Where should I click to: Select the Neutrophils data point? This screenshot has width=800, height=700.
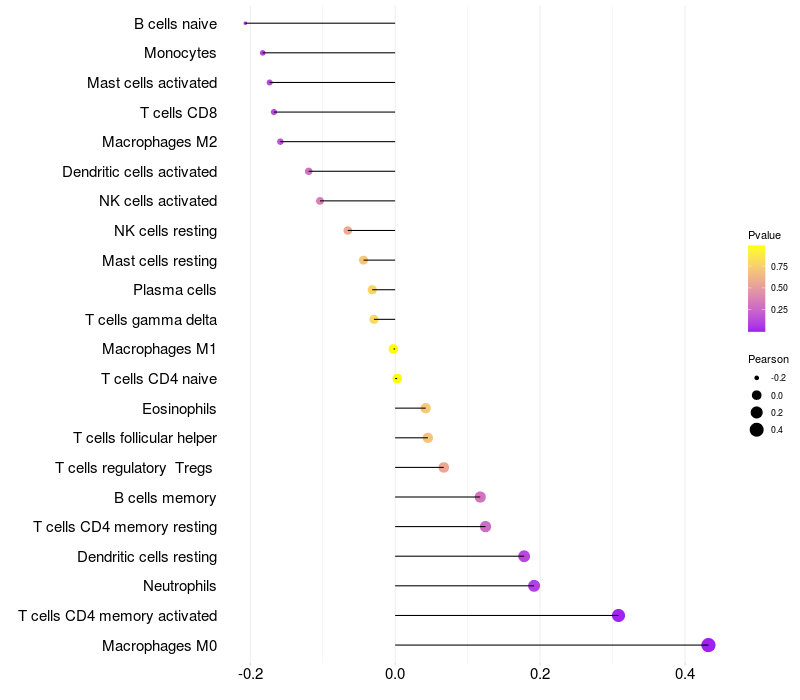[x=534, y=586]
